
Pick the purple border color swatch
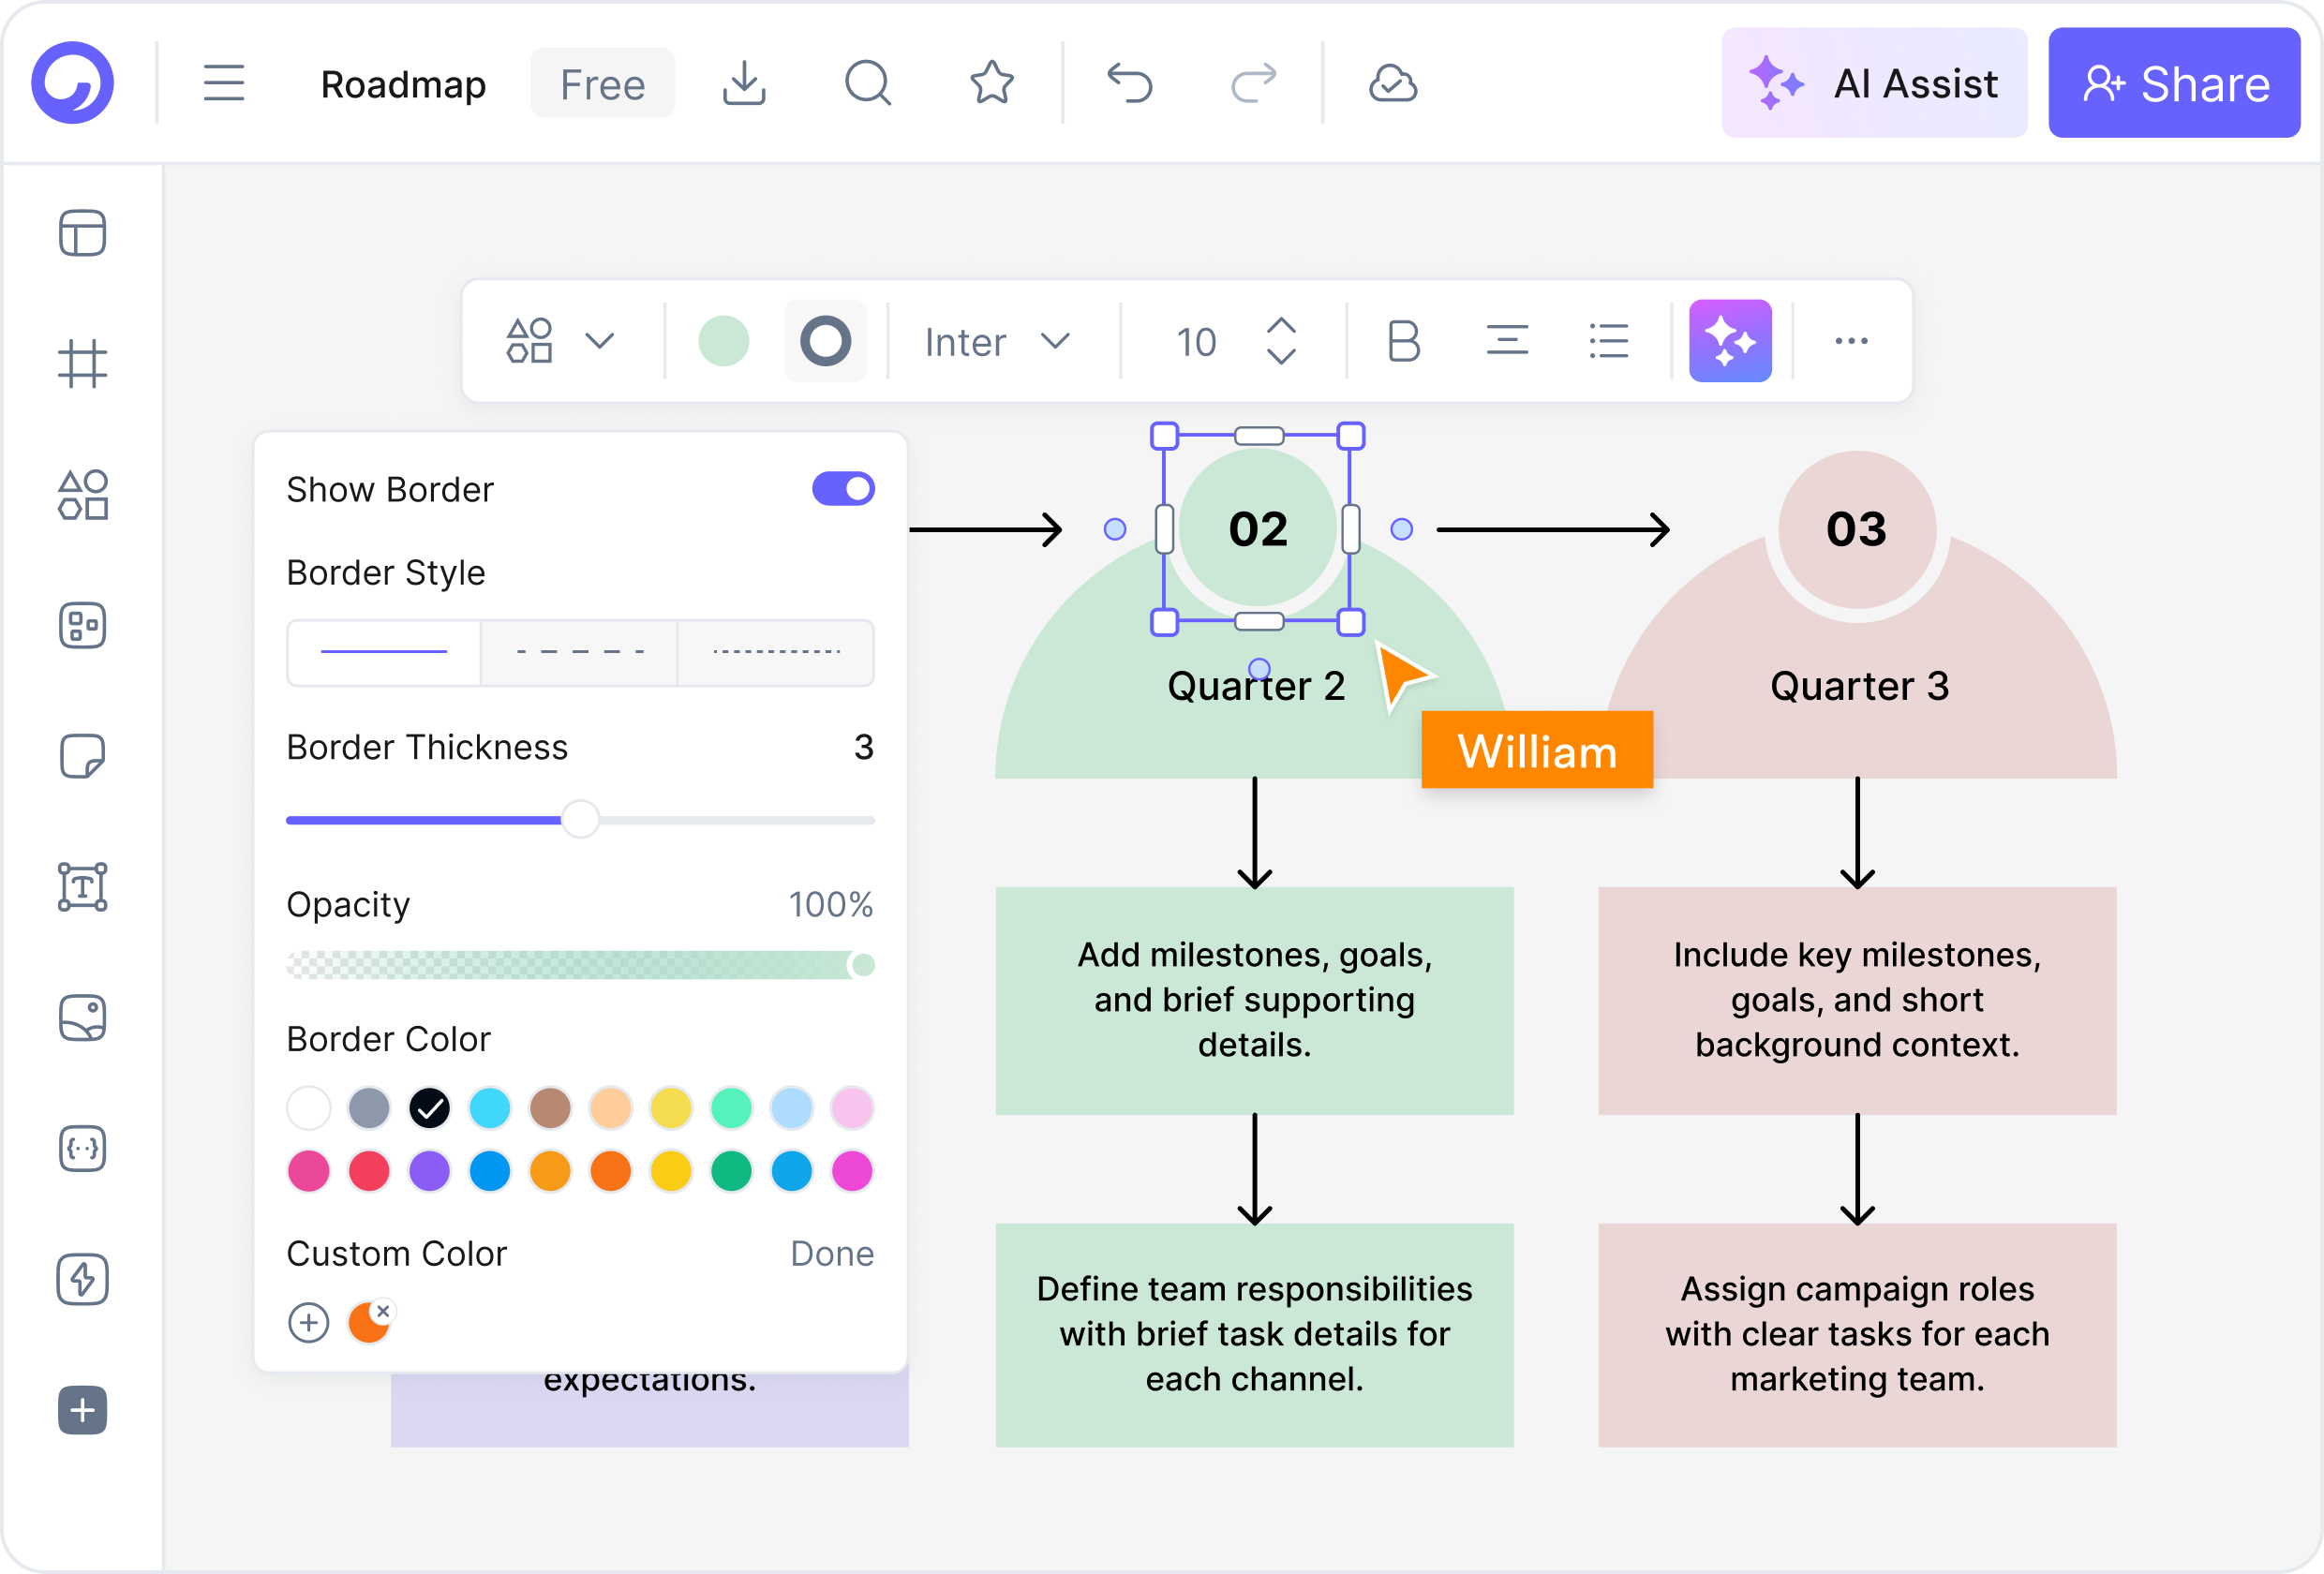[x=429, y=1171]
